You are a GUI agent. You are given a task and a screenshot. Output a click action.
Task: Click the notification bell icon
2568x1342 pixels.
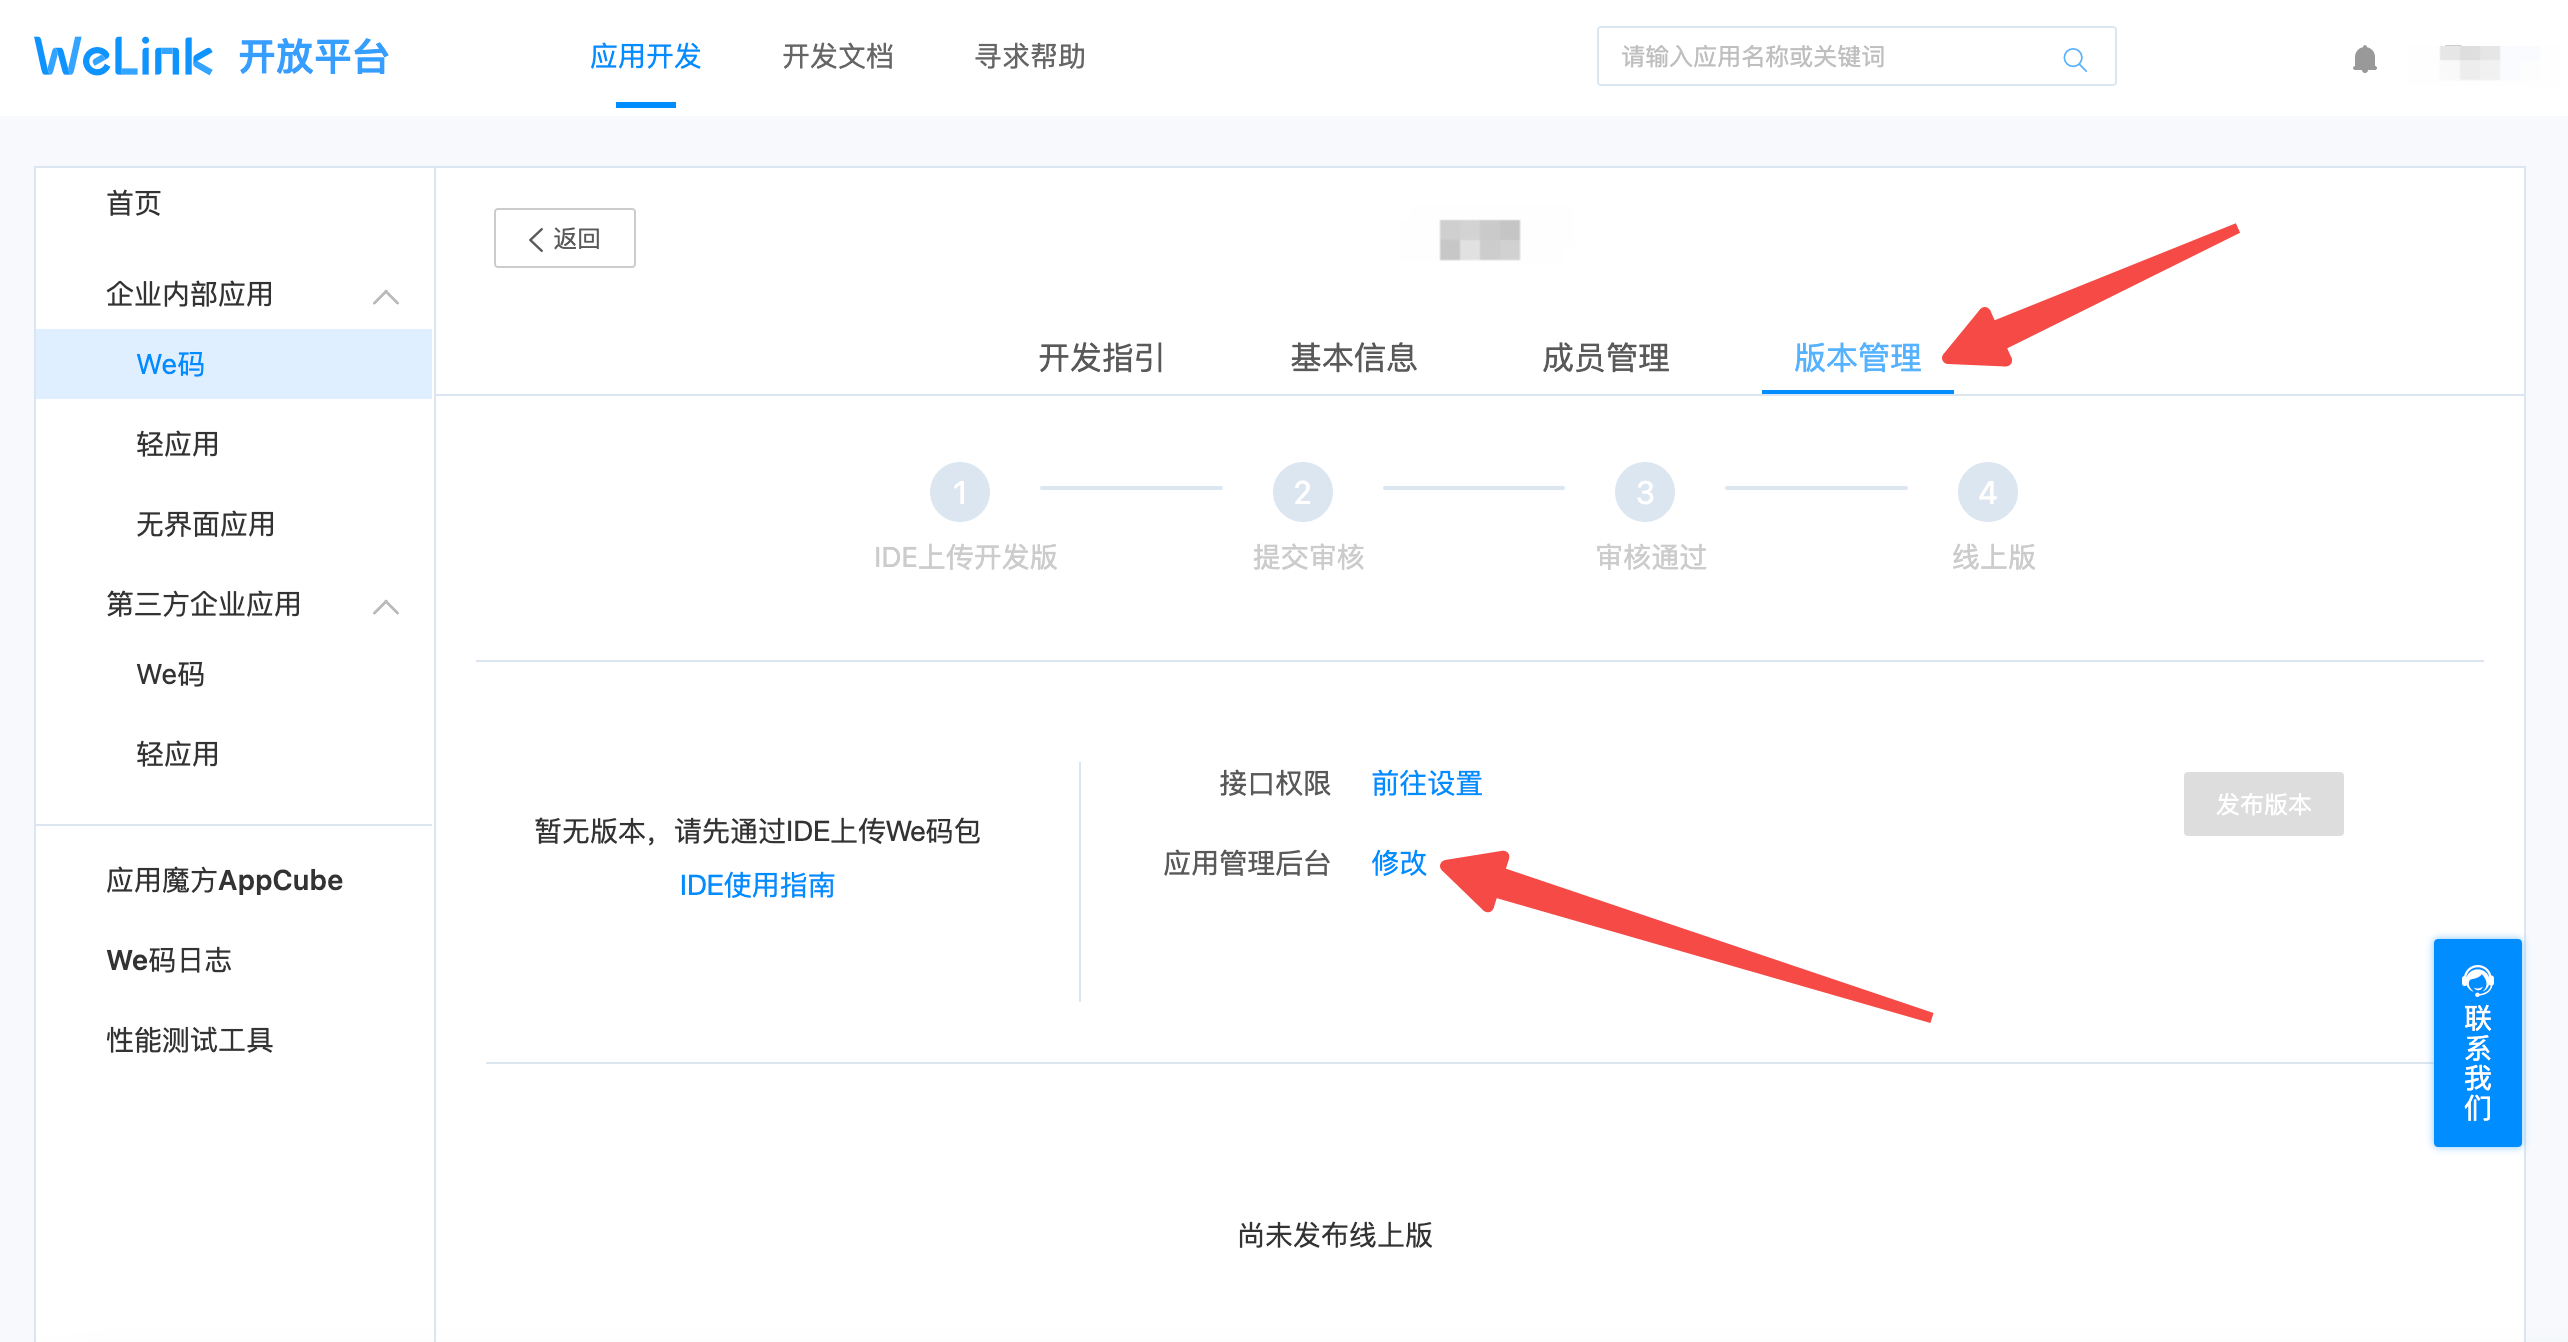2364,59
